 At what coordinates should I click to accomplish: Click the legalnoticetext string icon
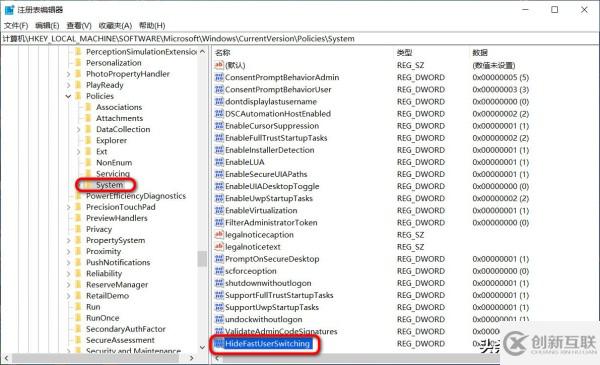pyautogui.click(x=219, y=247)
